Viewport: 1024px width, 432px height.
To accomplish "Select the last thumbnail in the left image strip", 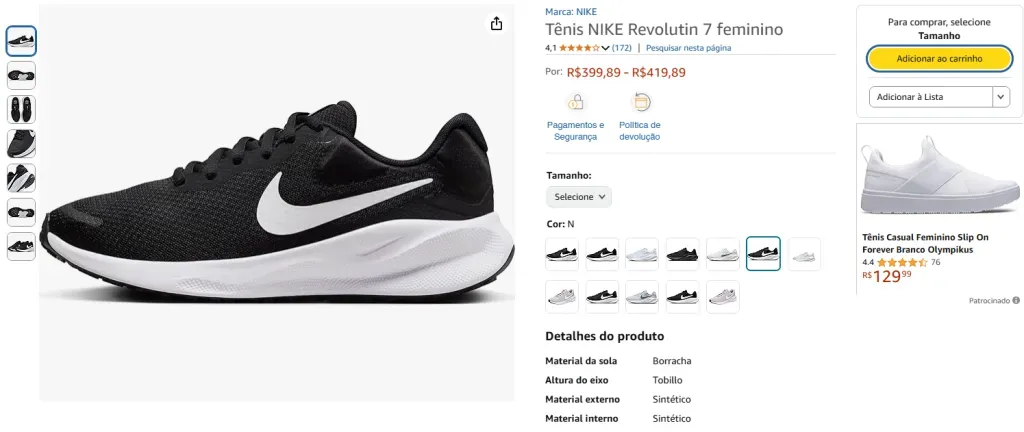I will pos(21,246).
